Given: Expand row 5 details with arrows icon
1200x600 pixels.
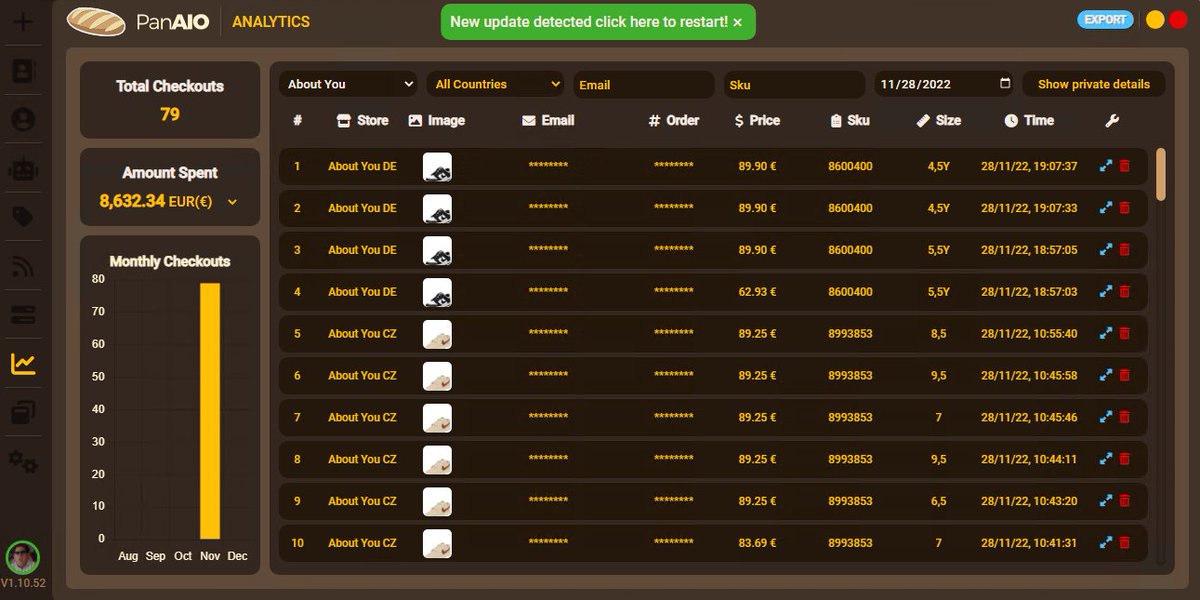Looking at the screenshot, I should pos(1105,334).
